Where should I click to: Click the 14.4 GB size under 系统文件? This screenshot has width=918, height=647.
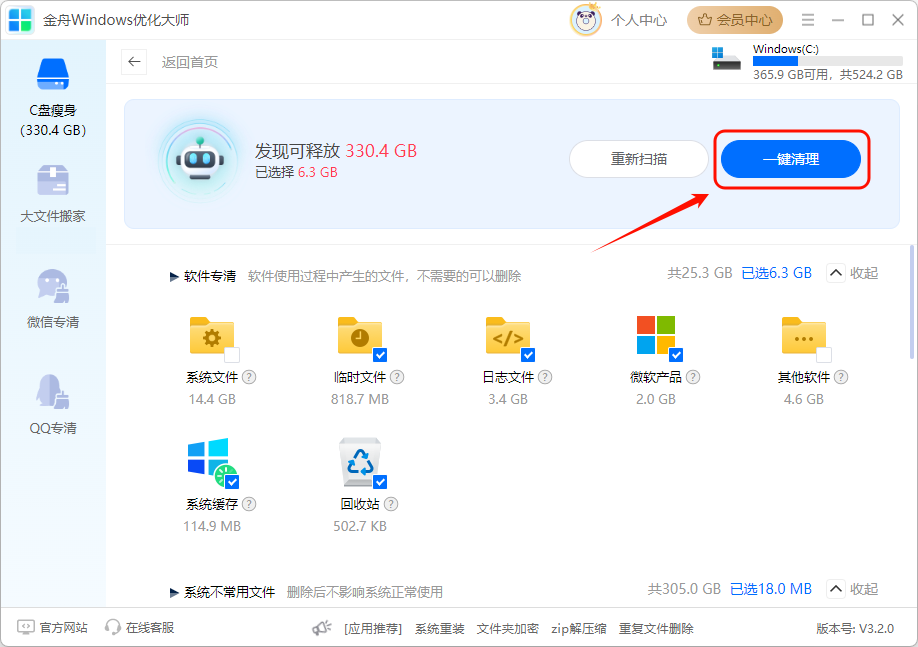click(212, 399)
